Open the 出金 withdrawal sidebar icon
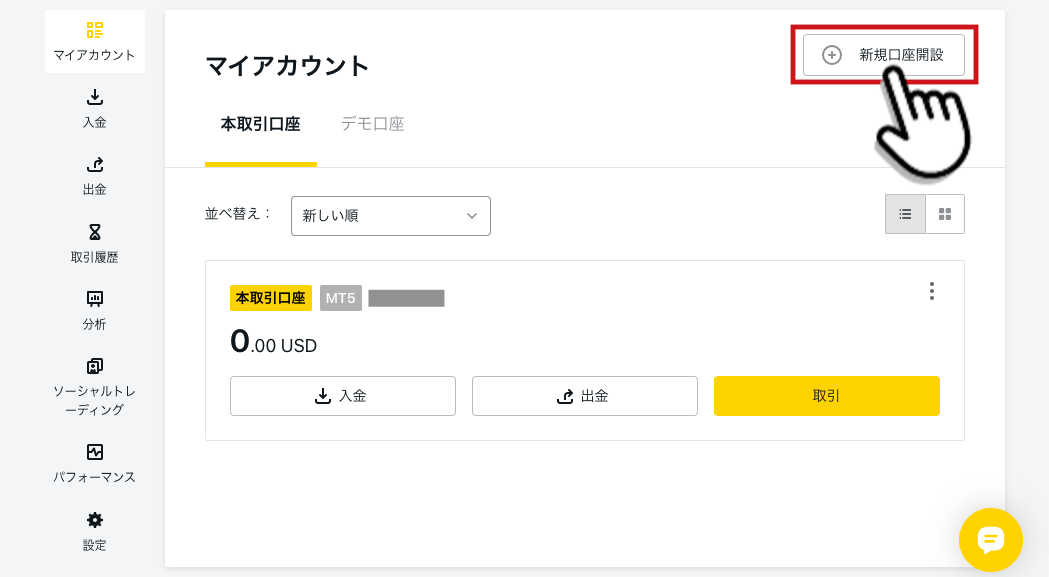 coord(94,165)
